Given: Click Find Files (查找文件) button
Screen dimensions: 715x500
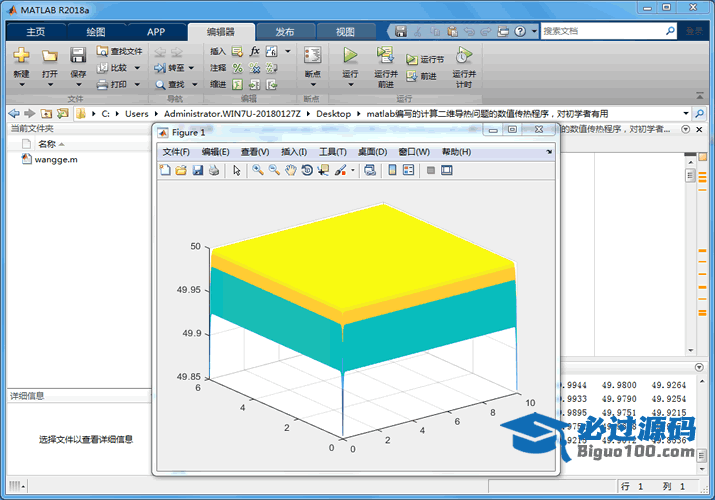Looking at the screenshot, I should [119, 51].
